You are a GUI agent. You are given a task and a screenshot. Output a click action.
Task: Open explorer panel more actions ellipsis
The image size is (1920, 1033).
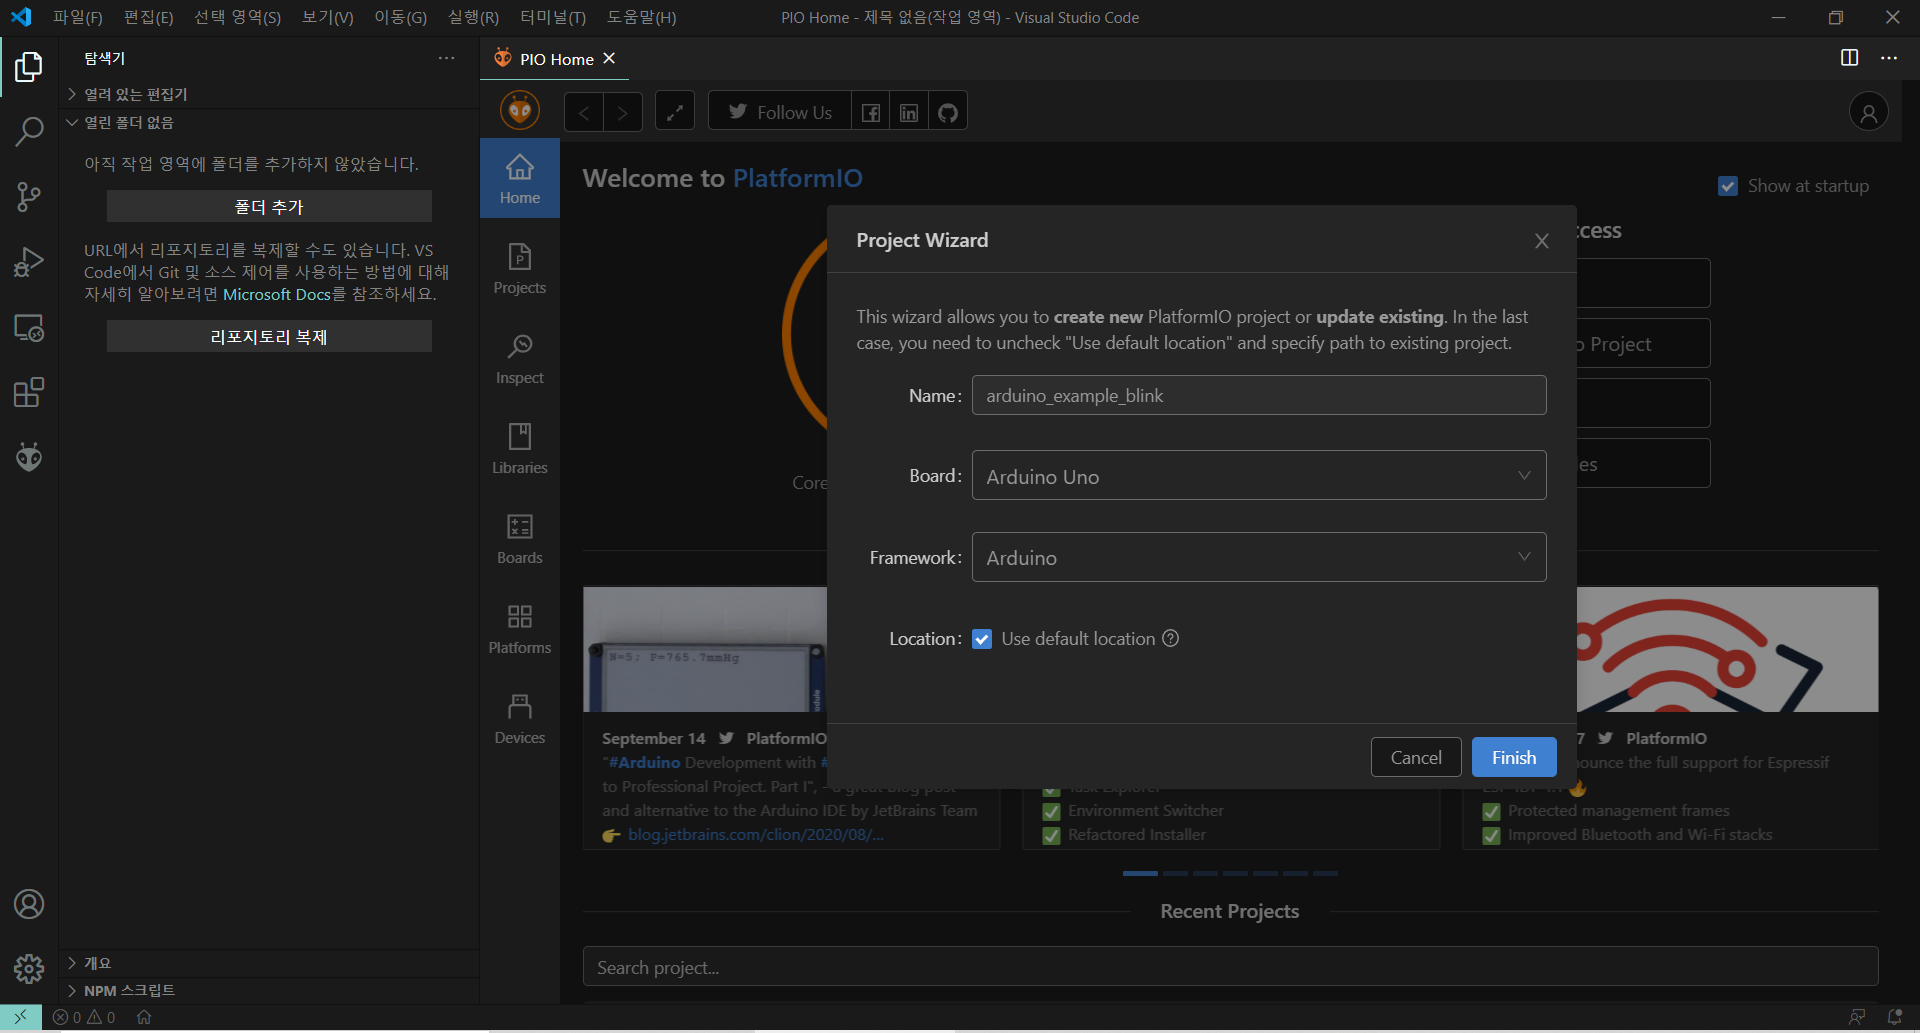[446, 58]
